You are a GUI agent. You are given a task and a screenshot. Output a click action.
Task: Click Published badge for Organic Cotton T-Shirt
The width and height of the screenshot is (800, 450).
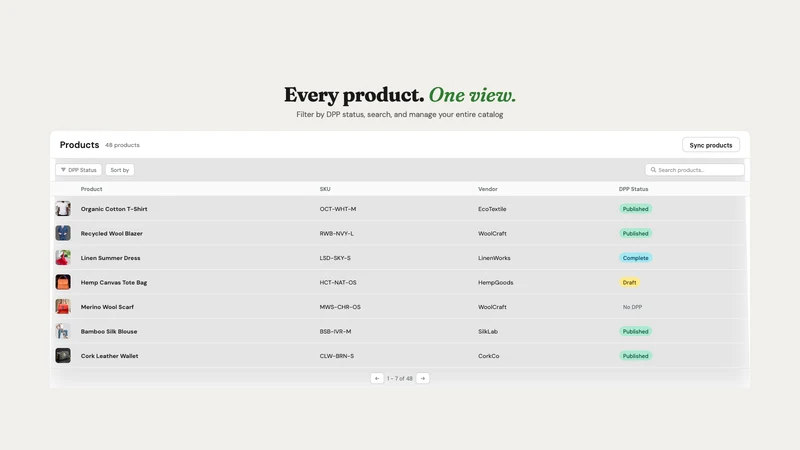635,209
